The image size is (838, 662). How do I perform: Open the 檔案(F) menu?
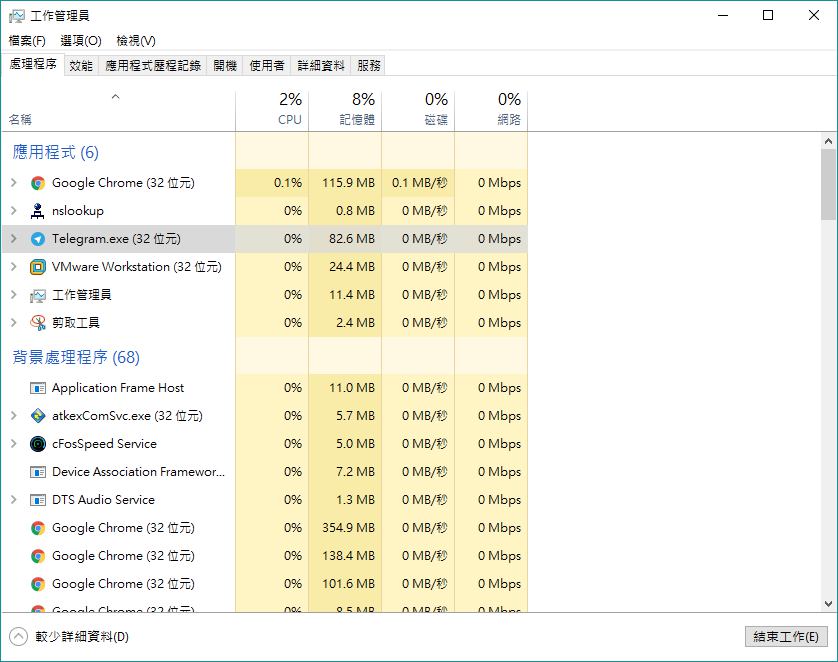(27, 41)
